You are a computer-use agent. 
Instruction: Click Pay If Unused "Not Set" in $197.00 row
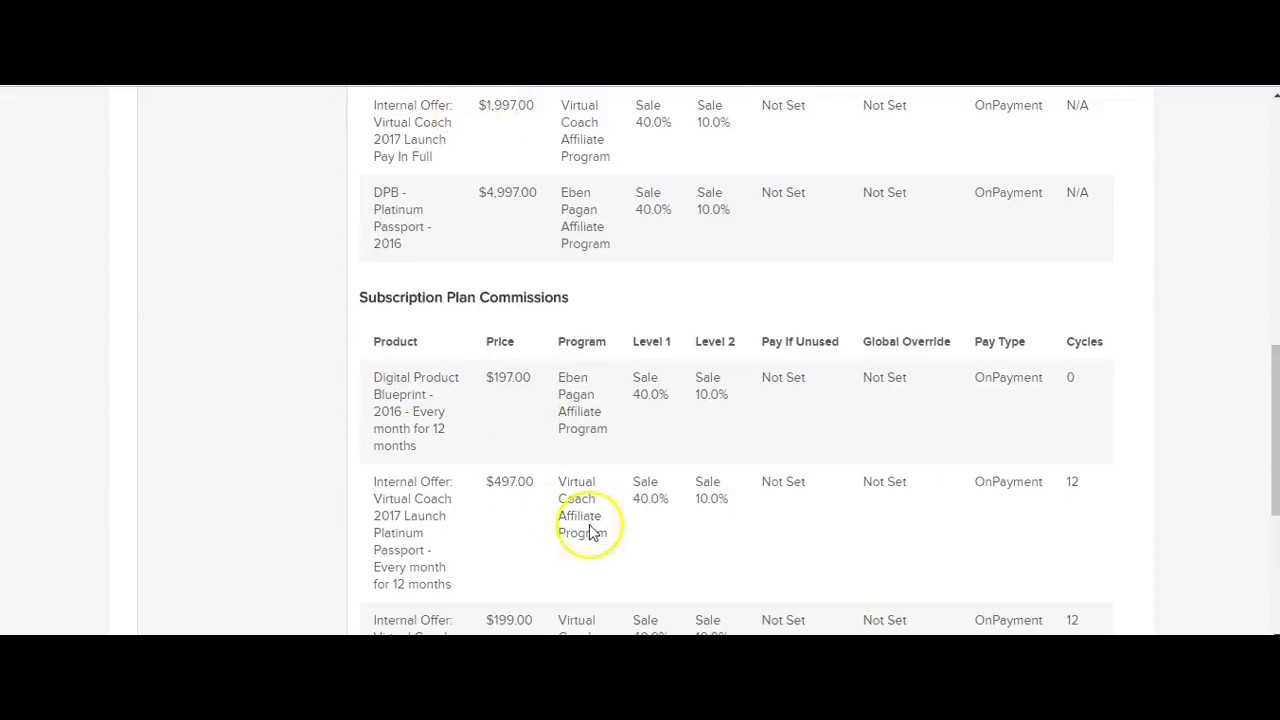pyautogui.click(x=783, y=377)
